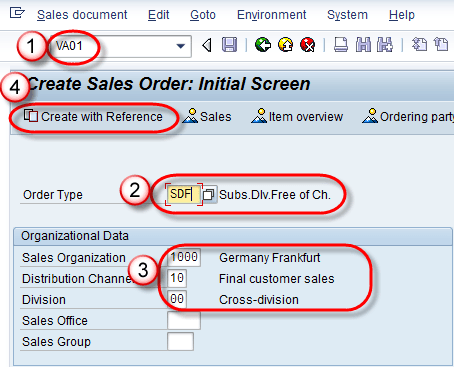Click the Previous Page icon
This screenshot has width=454, height=367.
coord(441,45)
